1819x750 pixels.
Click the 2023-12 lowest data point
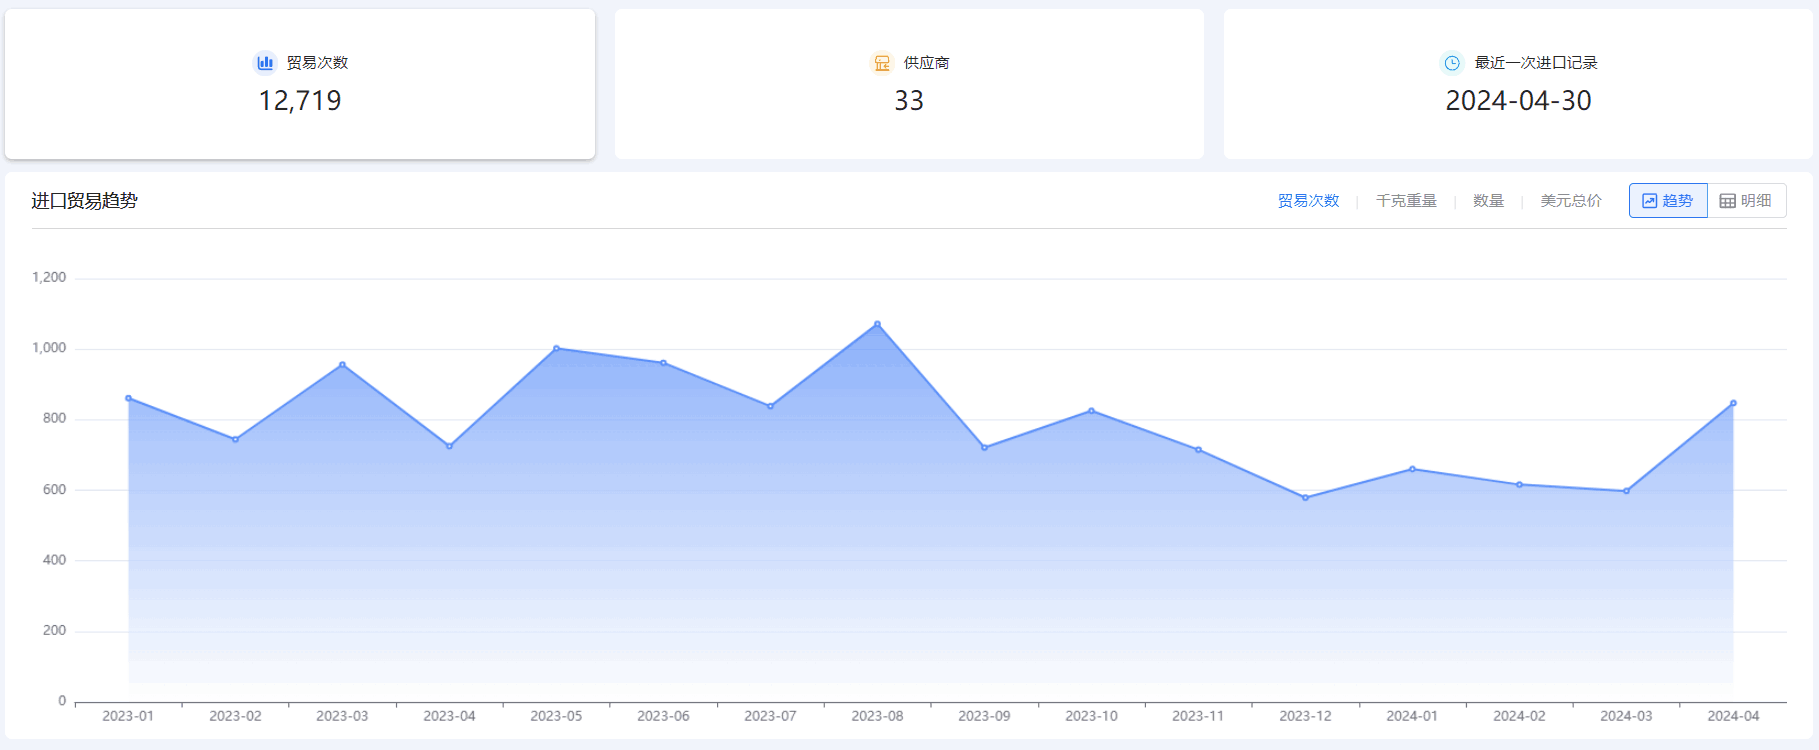pyautogui.click(x=1305, y=498)
